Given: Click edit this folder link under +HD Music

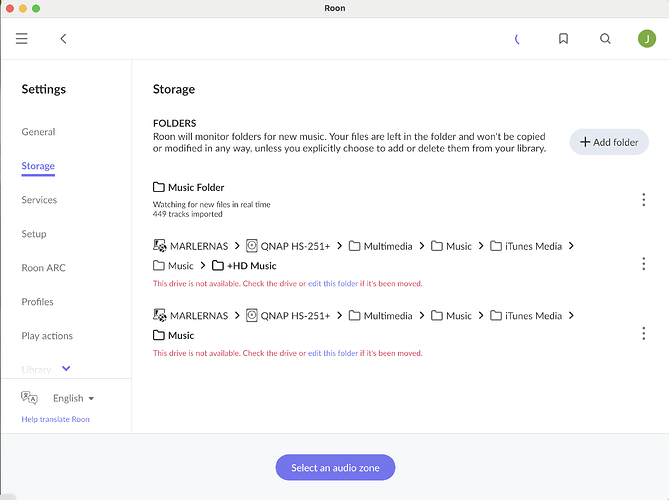Looking at the screenshot, I should pyautogui.click(x=333, y=283).
